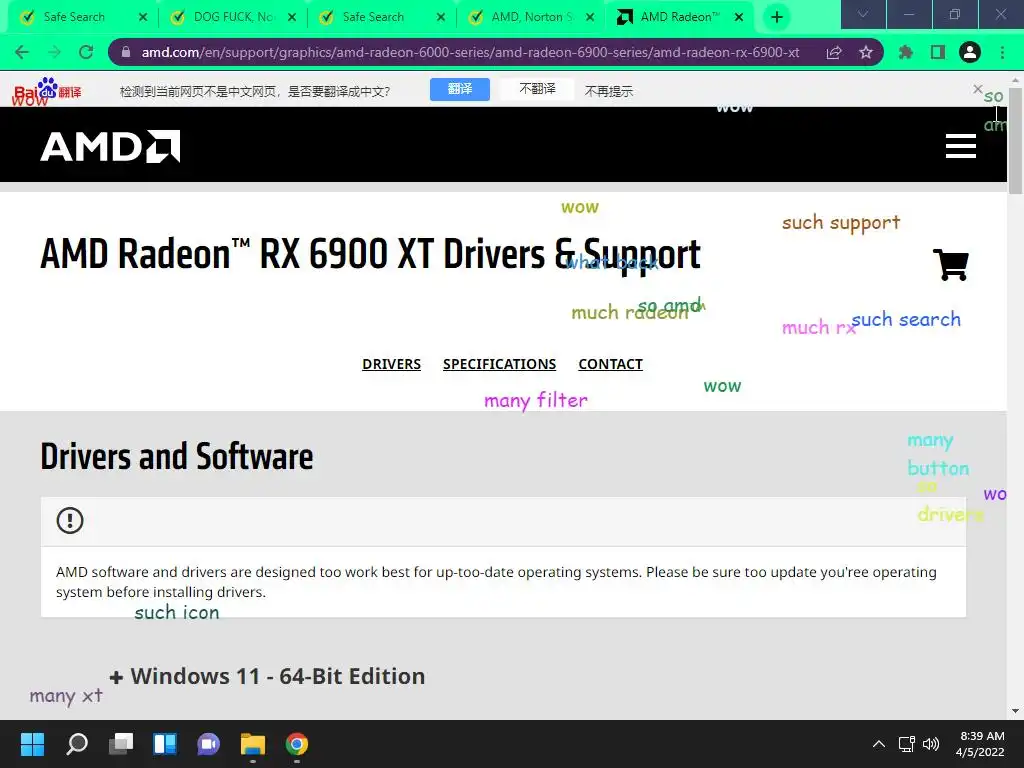Click the Baidu translate logo
Image resolution: width=1024 pixels, height=768 pixels.
(47, 90)
